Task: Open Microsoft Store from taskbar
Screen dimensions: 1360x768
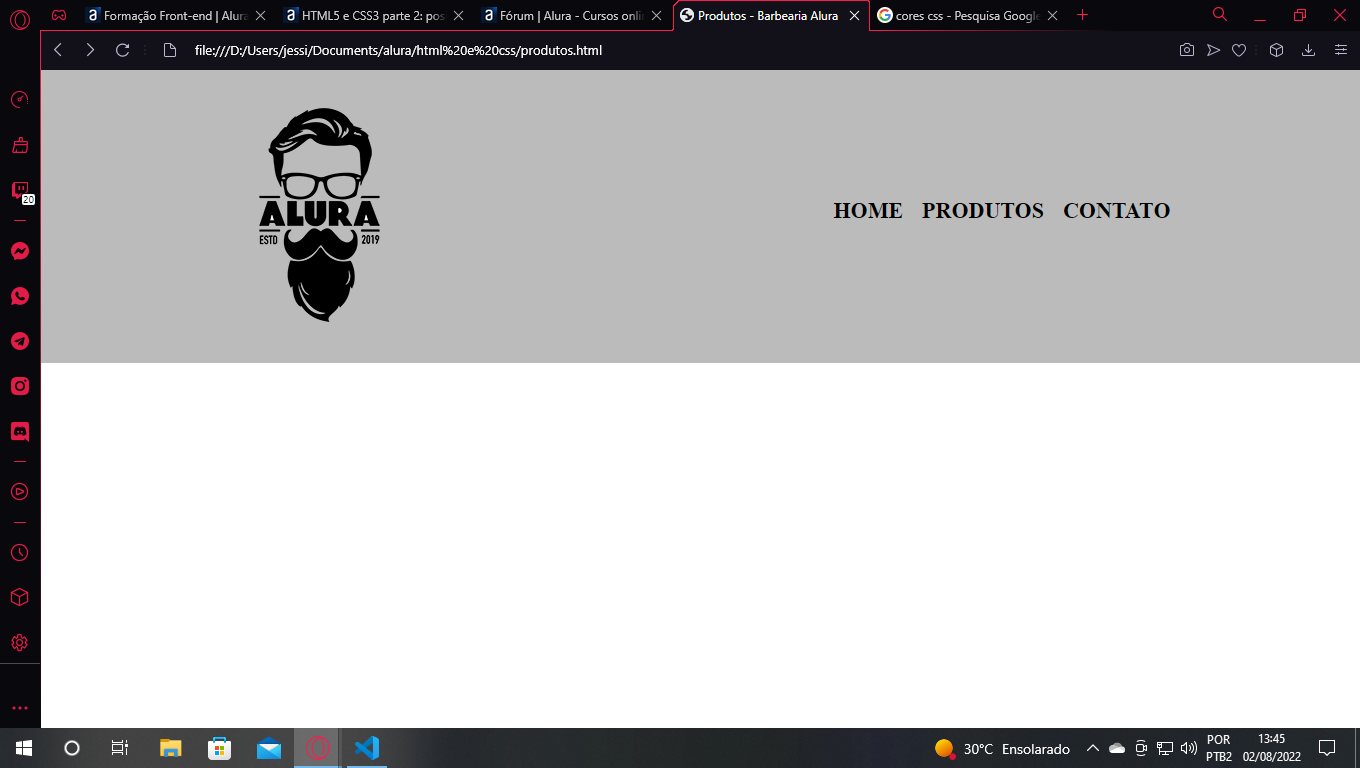Action: [x=219, y=748]
